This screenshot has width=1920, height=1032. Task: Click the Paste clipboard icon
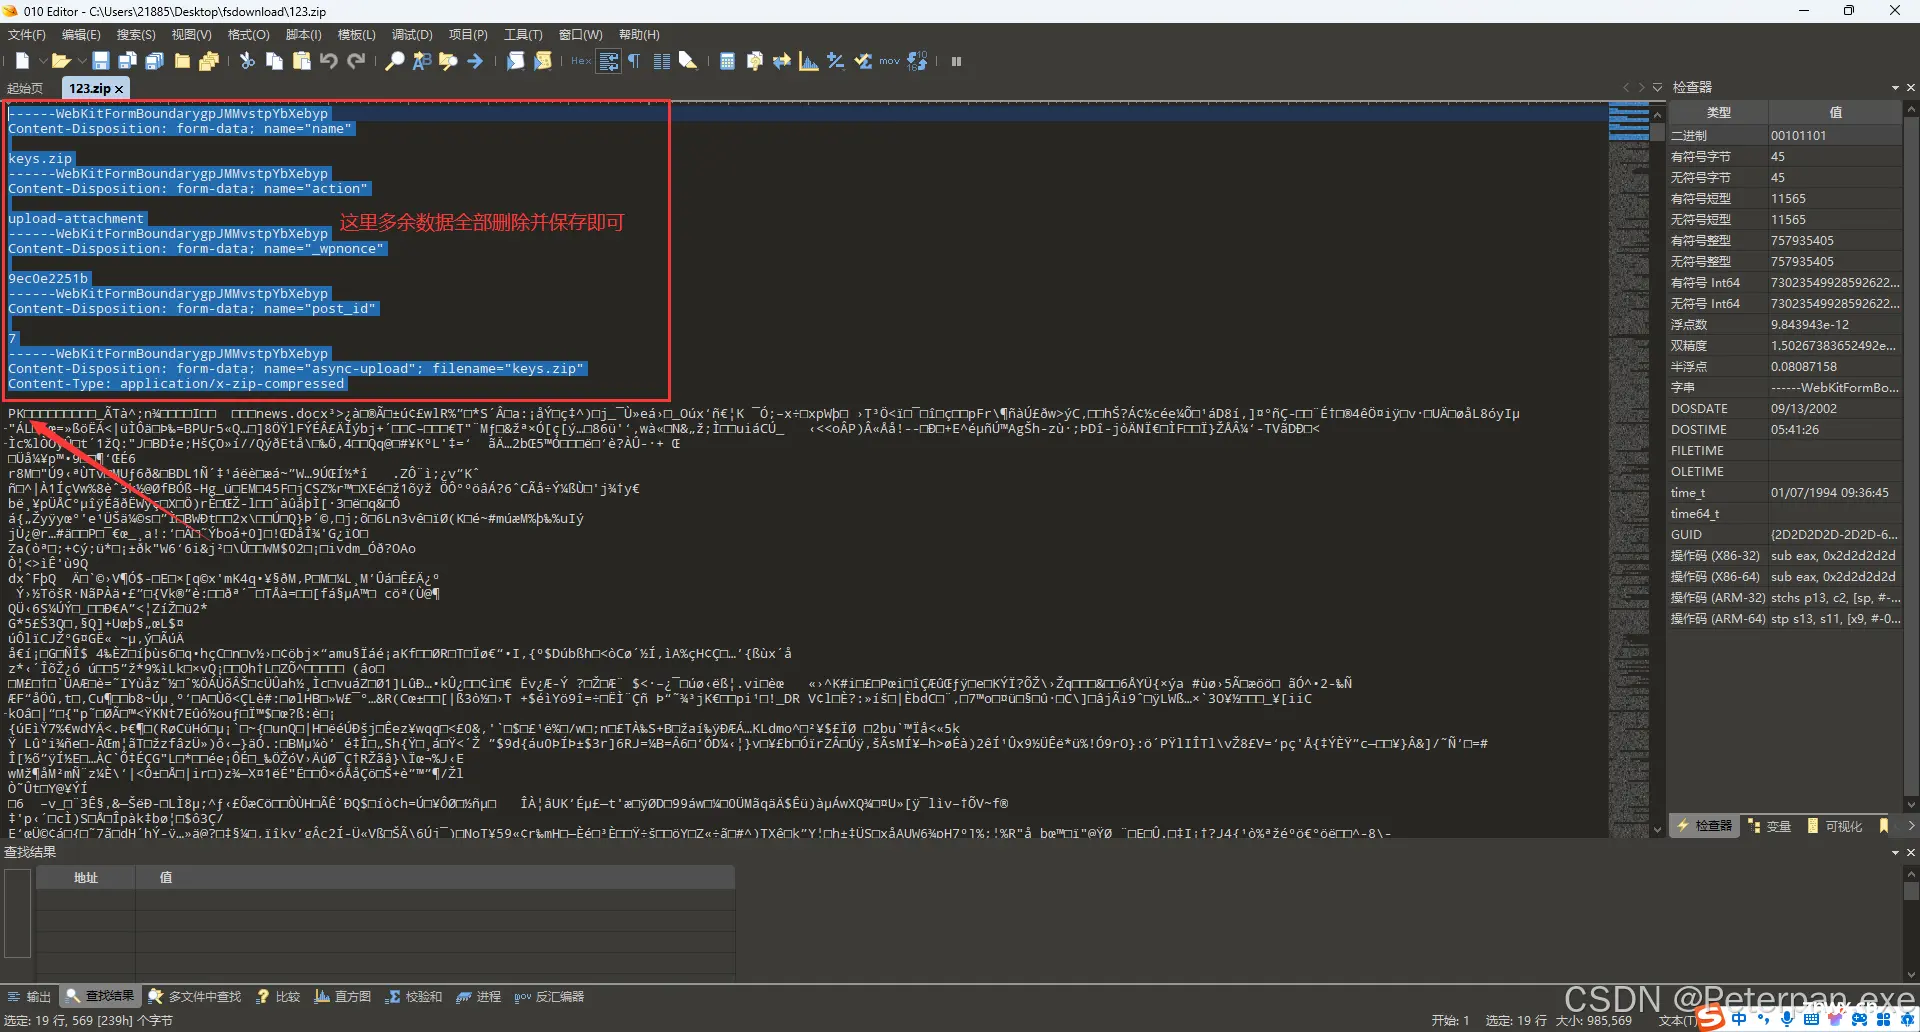point(301,61)
